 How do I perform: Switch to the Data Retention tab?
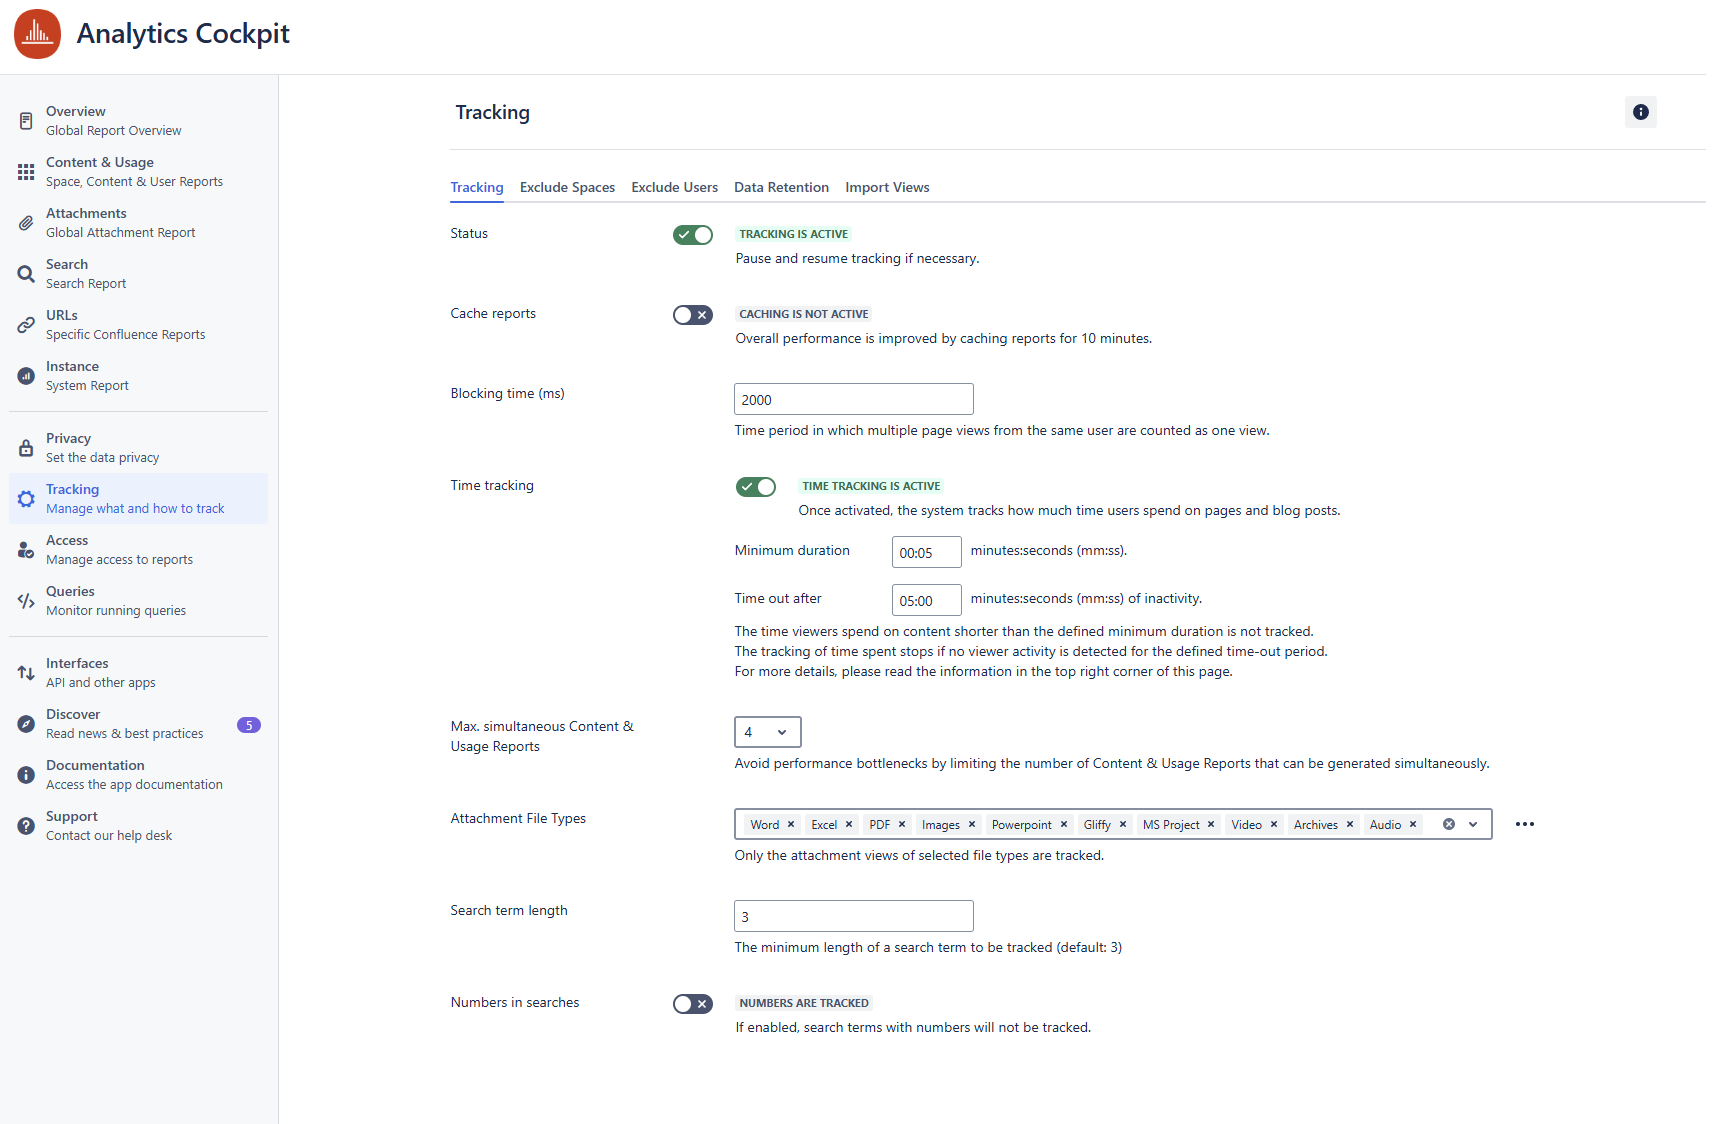pyautogui.click(x=781, y=187)
